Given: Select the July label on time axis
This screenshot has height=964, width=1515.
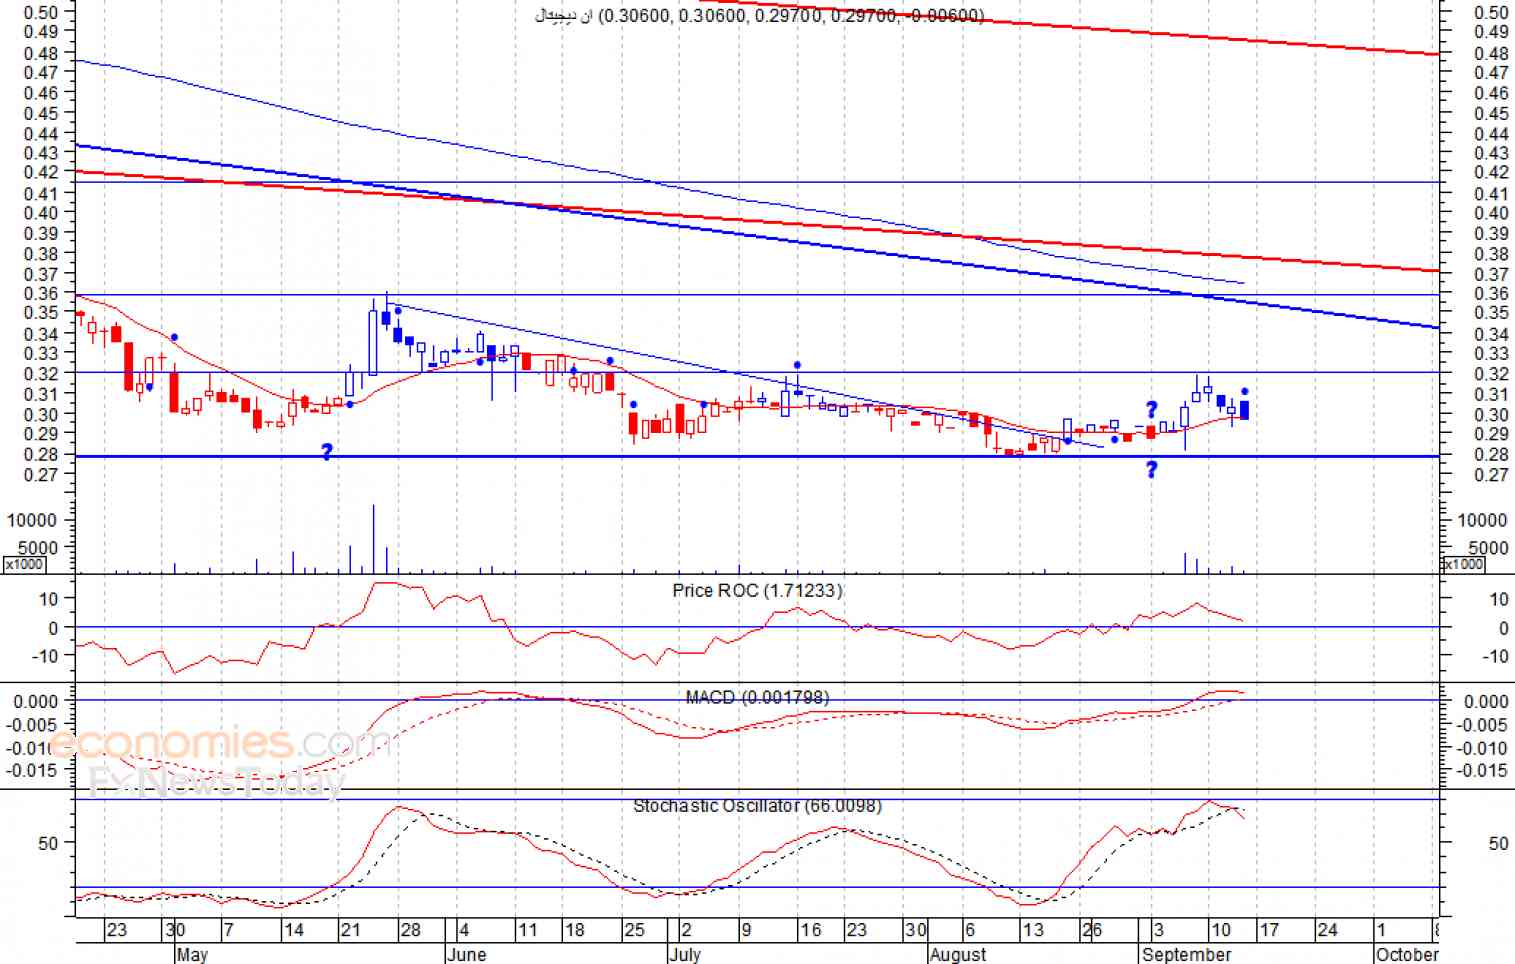Looking at the screenshot, I should coord(685,954).
